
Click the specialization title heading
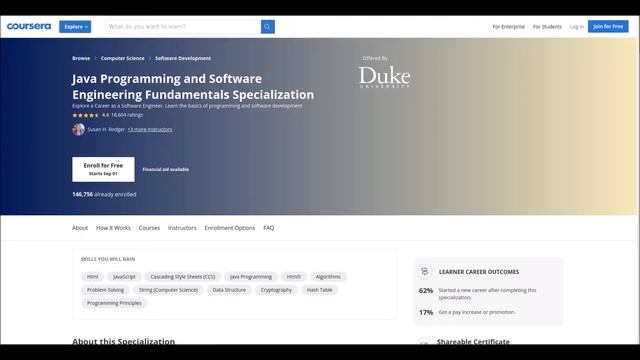click(x=193, y=87)
